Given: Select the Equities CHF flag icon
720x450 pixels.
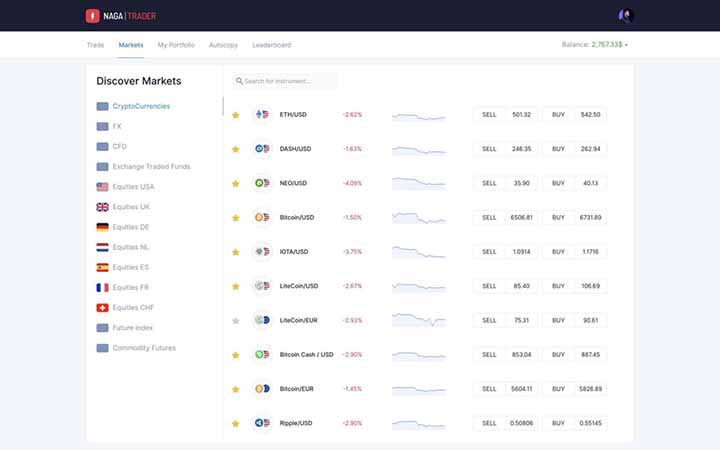Looking at the screenshot, I should (102, 308).
